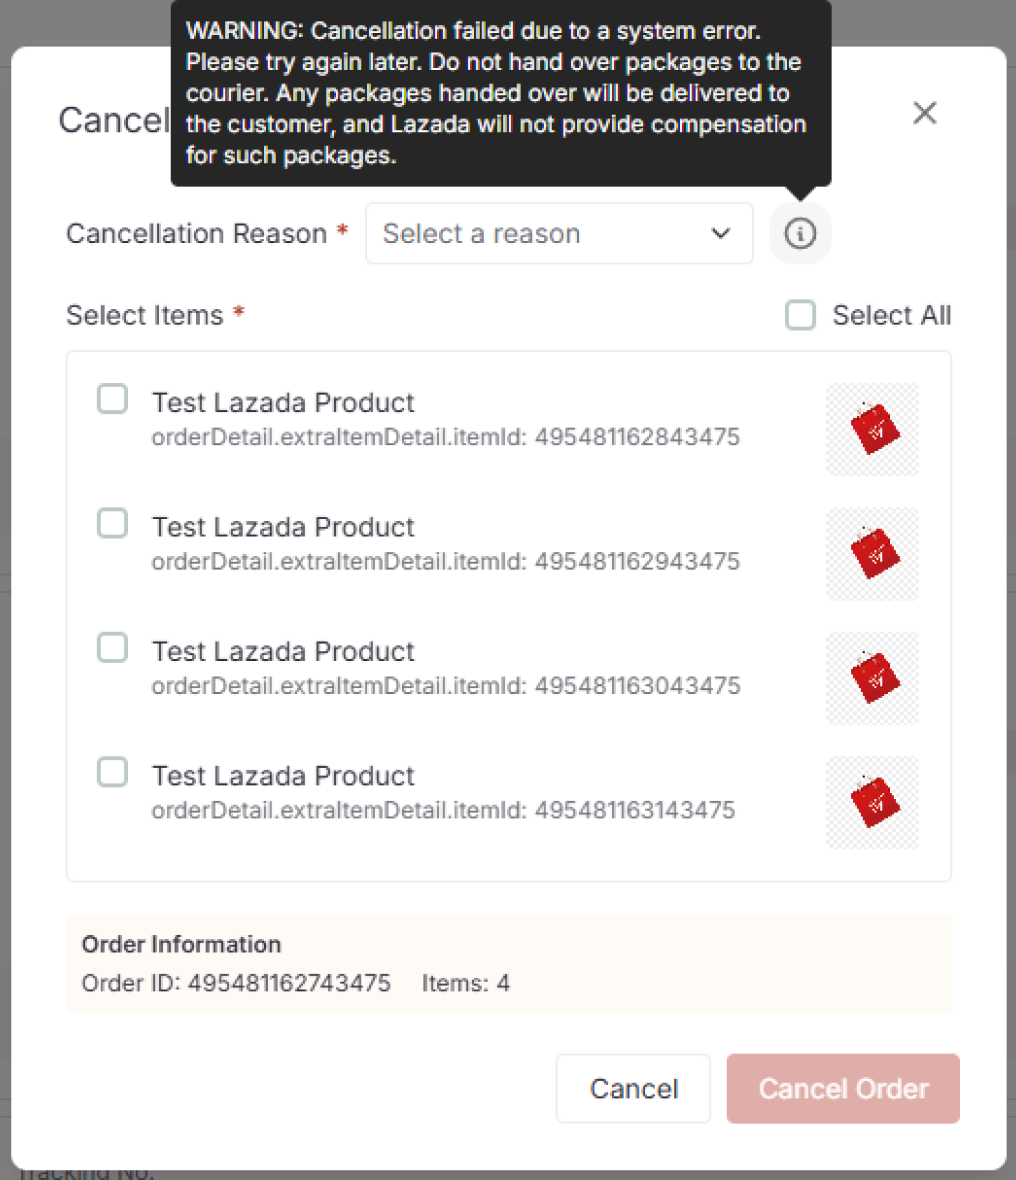Viewport: 1016px width, 1180px height.
Task: Click the info icon next to Cancellation Reason
Action: pos(799,233)
